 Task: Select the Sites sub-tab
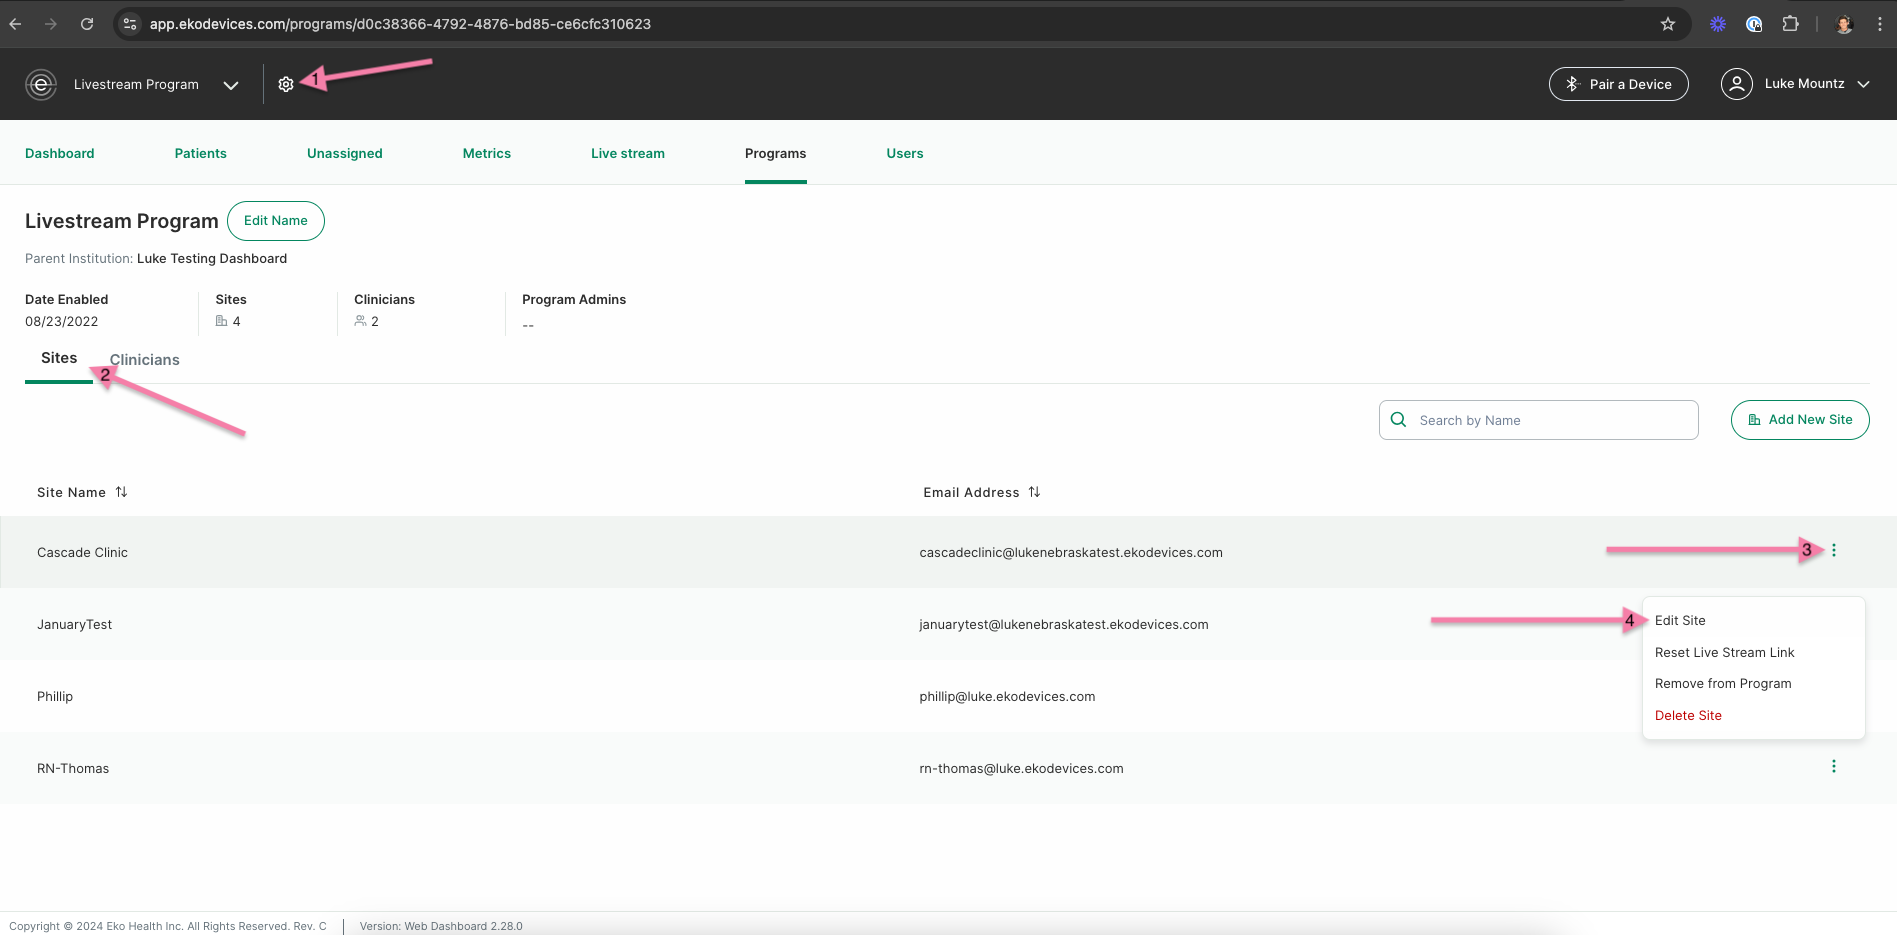point(59,358)
